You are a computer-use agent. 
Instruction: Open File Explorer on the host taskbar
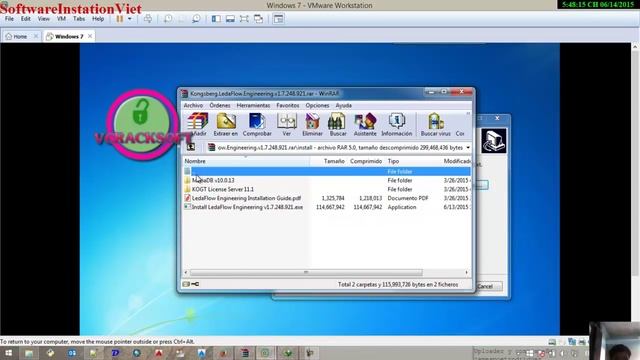29,353
